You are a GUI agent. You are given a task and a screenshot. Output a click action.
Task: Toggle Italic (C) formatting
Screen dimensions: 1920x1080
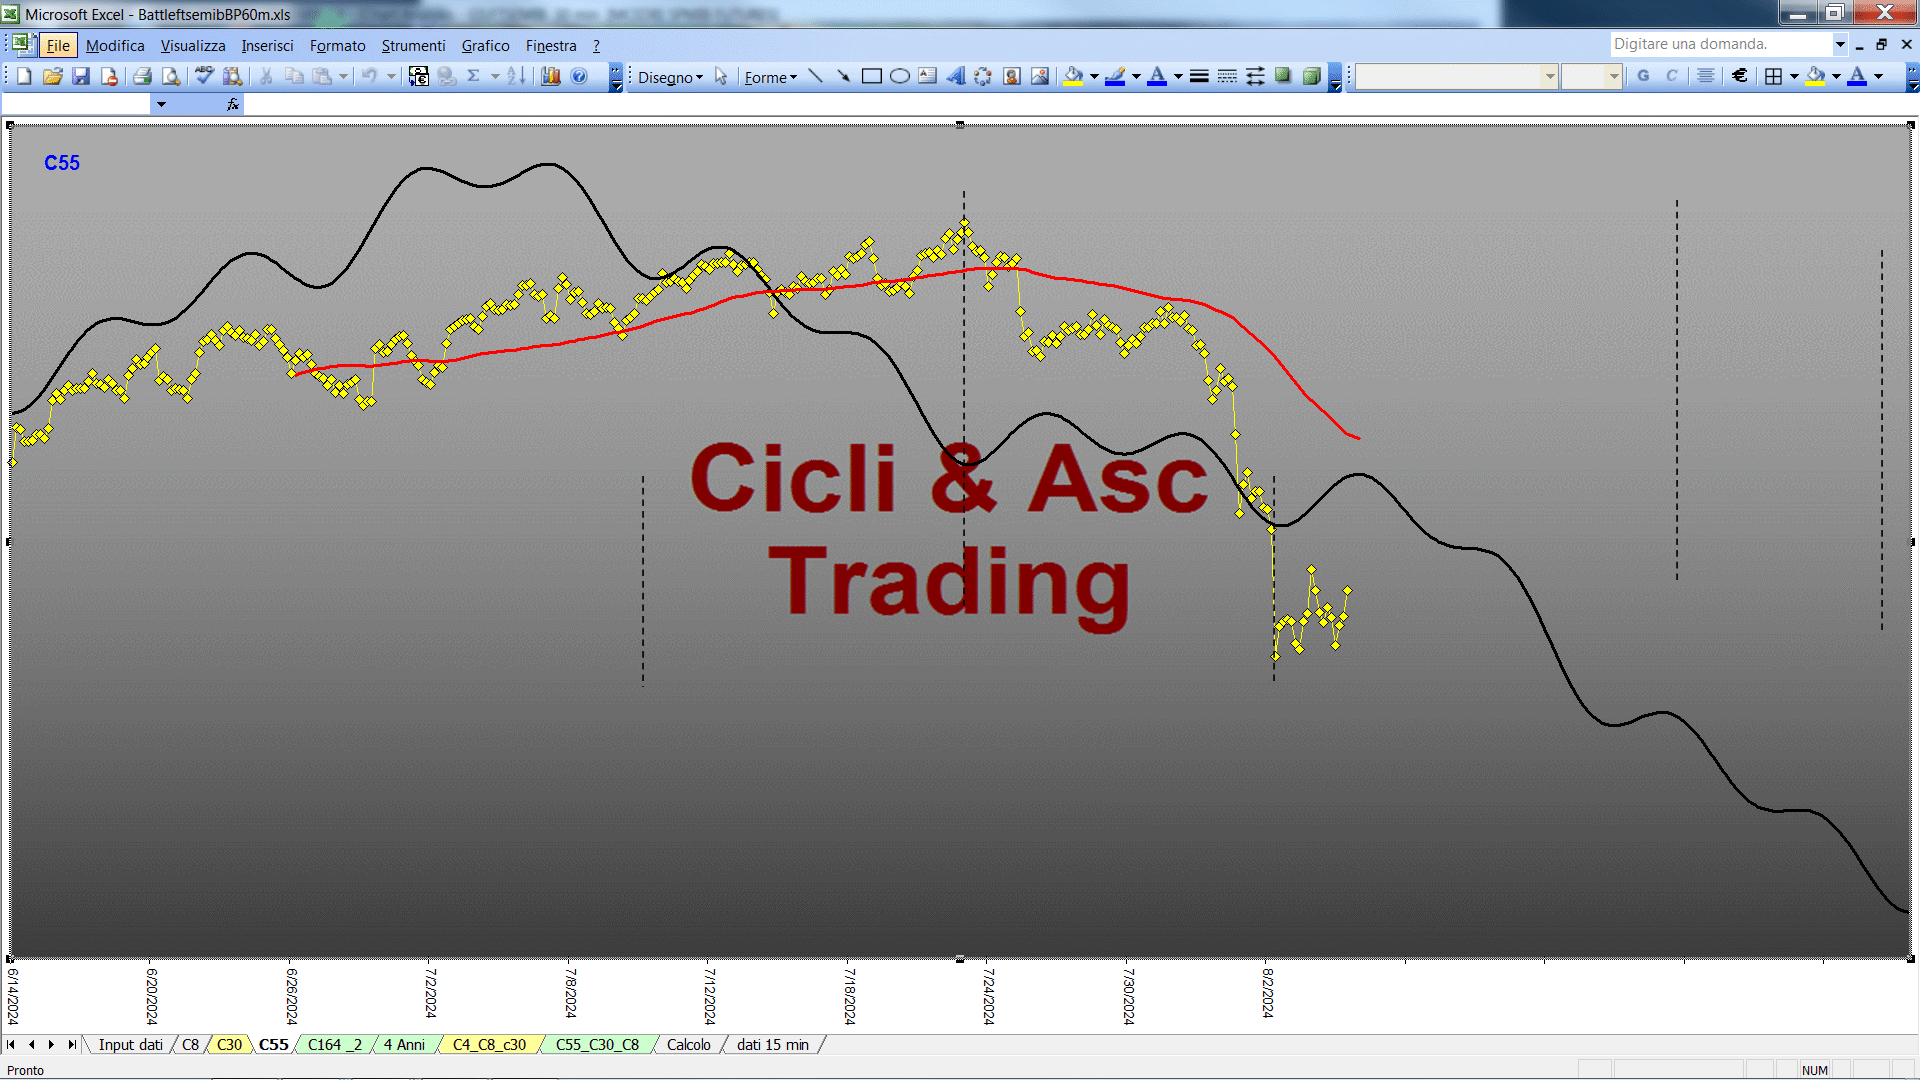[1672, 76]
